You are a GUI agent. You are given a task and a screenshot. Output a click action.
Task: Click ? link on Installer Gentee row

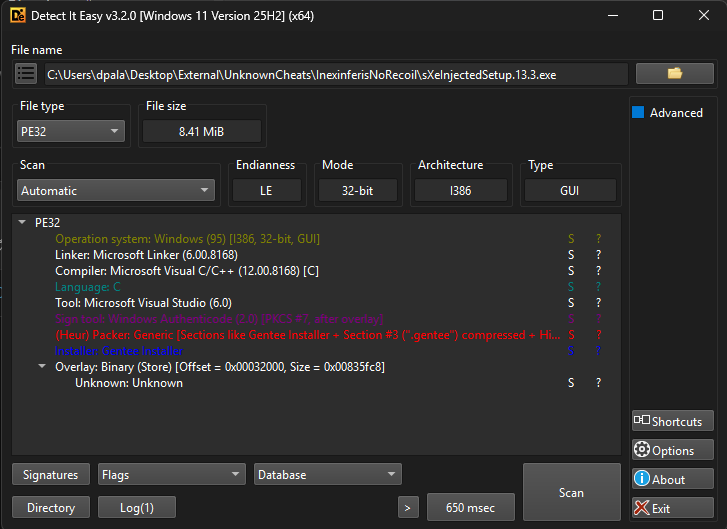point(599,351)
